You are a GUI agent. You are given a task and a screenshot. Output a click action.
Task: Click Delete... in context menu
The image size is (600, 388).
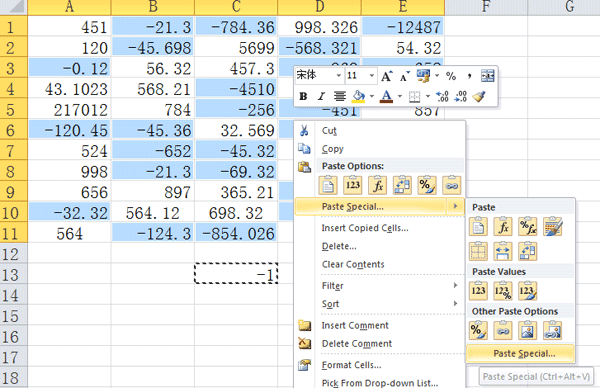point(339,246)
